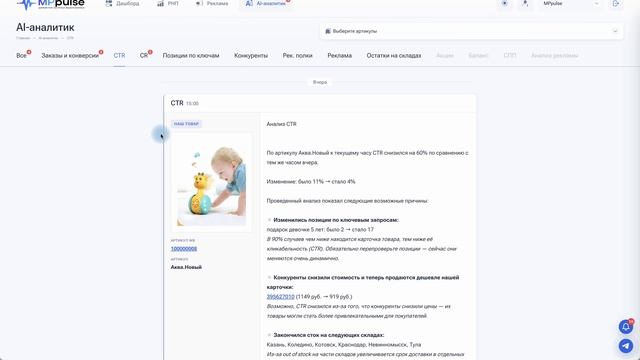Click the СПП tab
The height and width of the screenshot is (360, 640).
(x=510, y=56)
